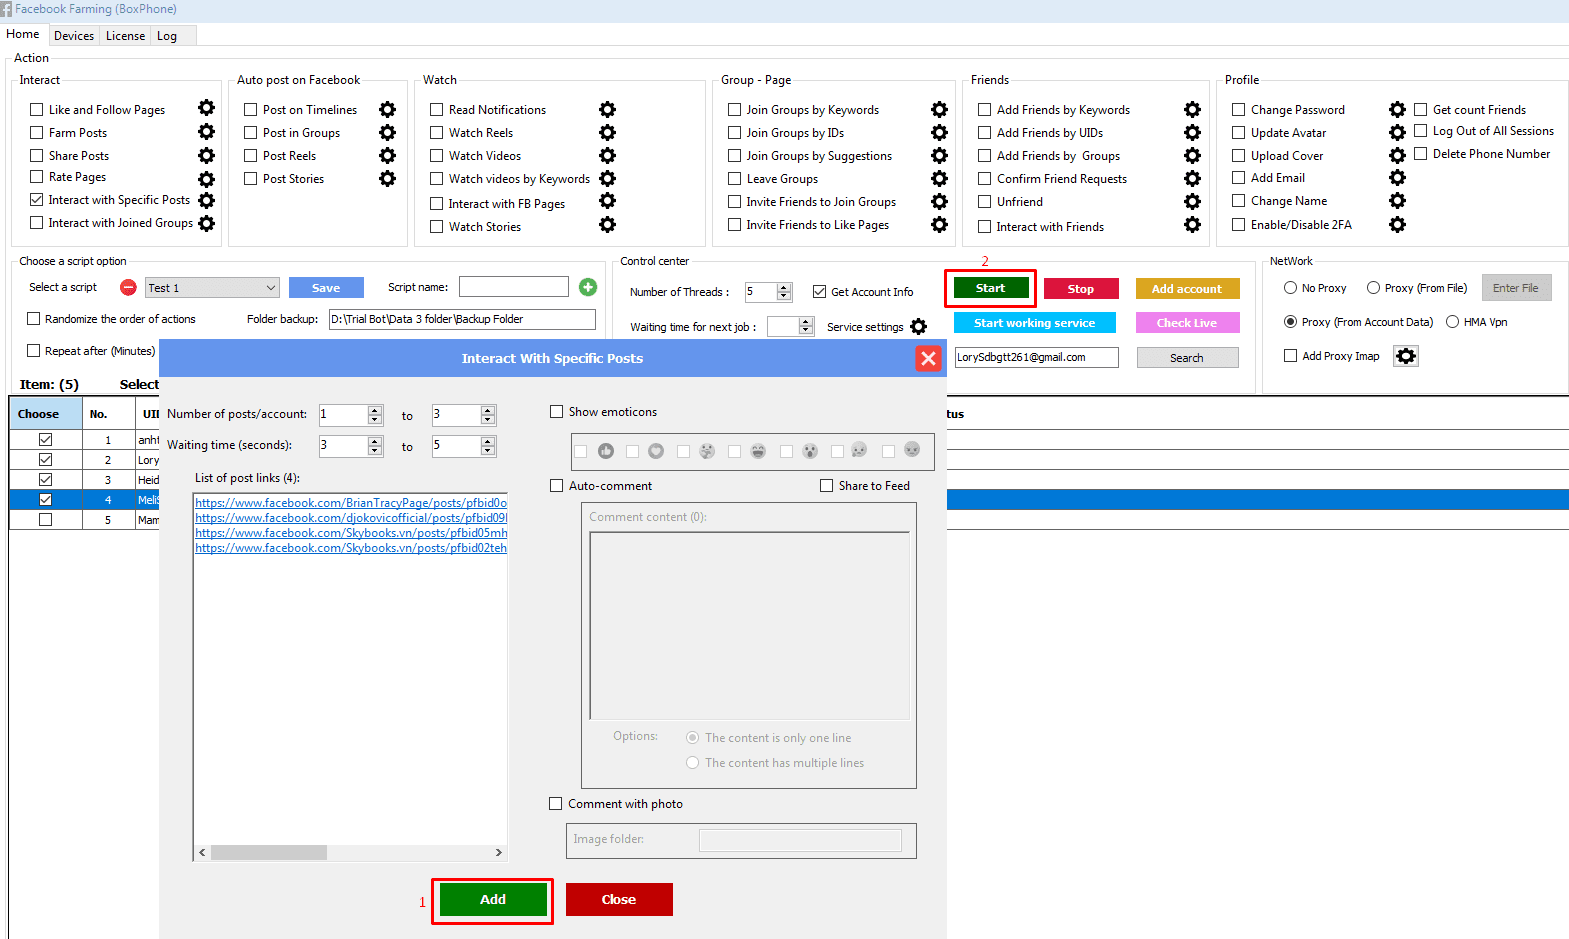This screenshot has height=939, width=1569.
Task: Enable Show emoticons option
Action: 556,412
